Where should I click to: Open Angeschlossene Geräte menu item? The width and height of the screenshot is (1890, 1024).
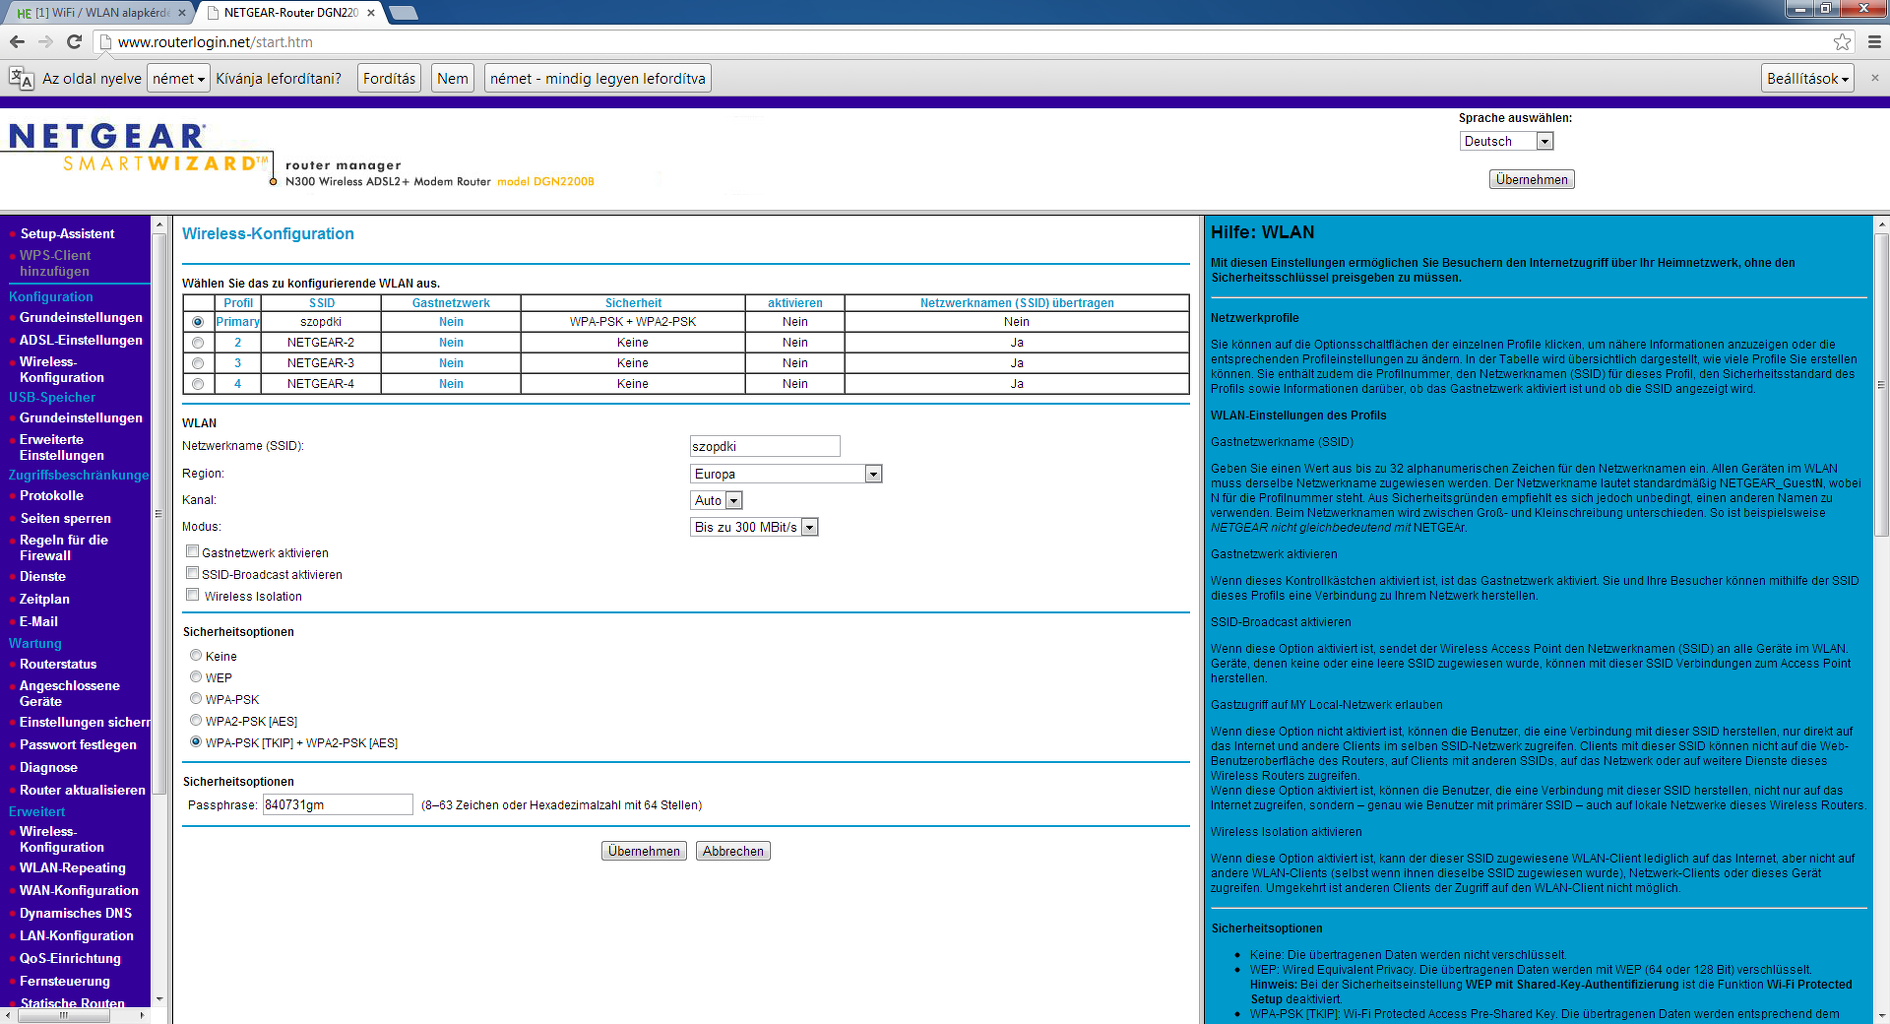(70, 693)
